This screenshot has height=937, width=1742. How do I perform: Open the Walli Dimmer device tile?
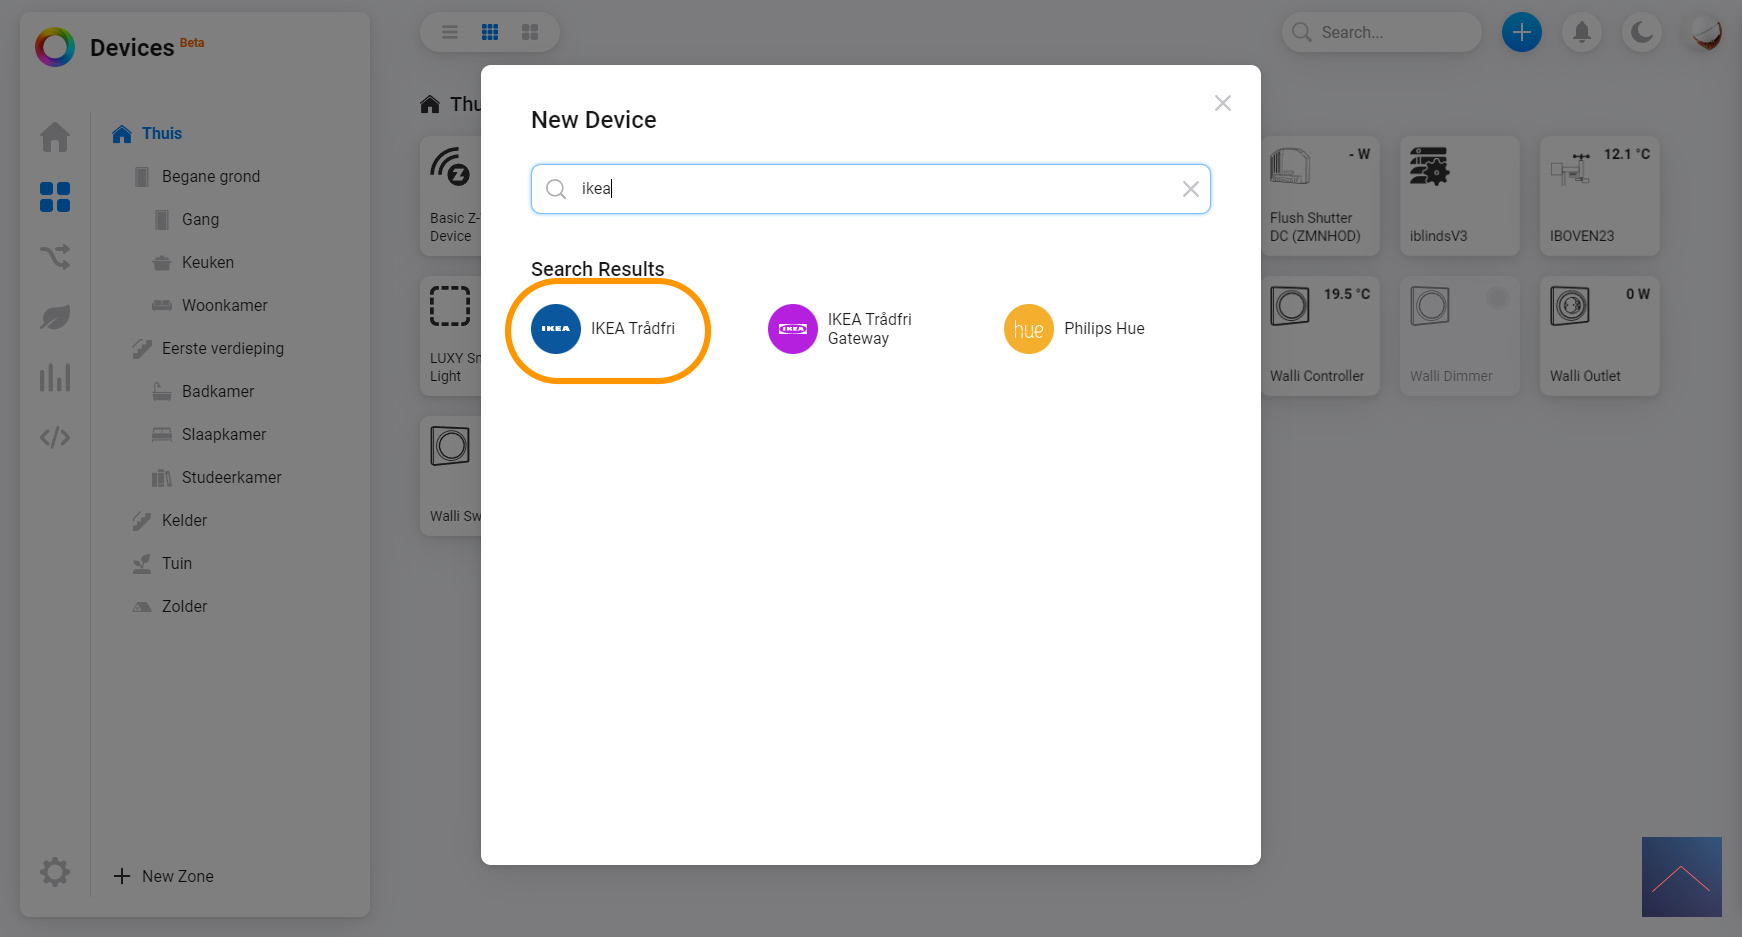tap(1460, 336)
